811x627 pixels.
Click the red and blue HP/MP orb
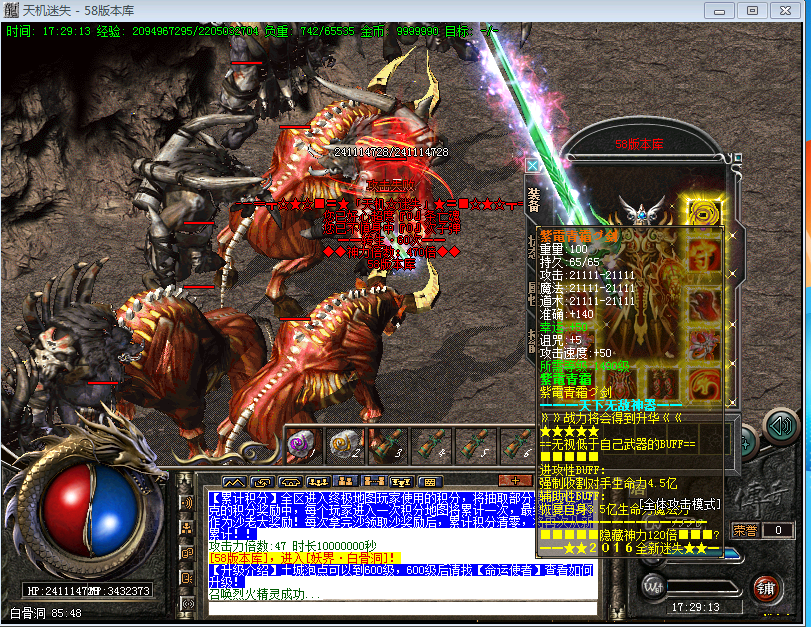[x=93, y=509]
